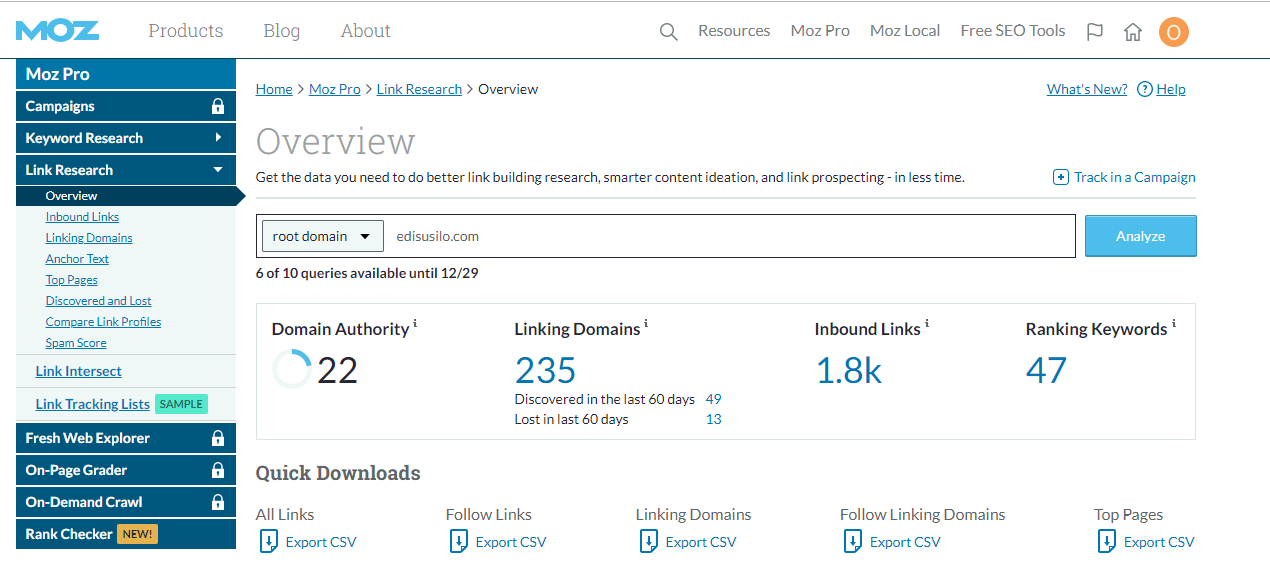Open the What's New? link
Screen dimensions: 1270x579
coord(1087,89)
